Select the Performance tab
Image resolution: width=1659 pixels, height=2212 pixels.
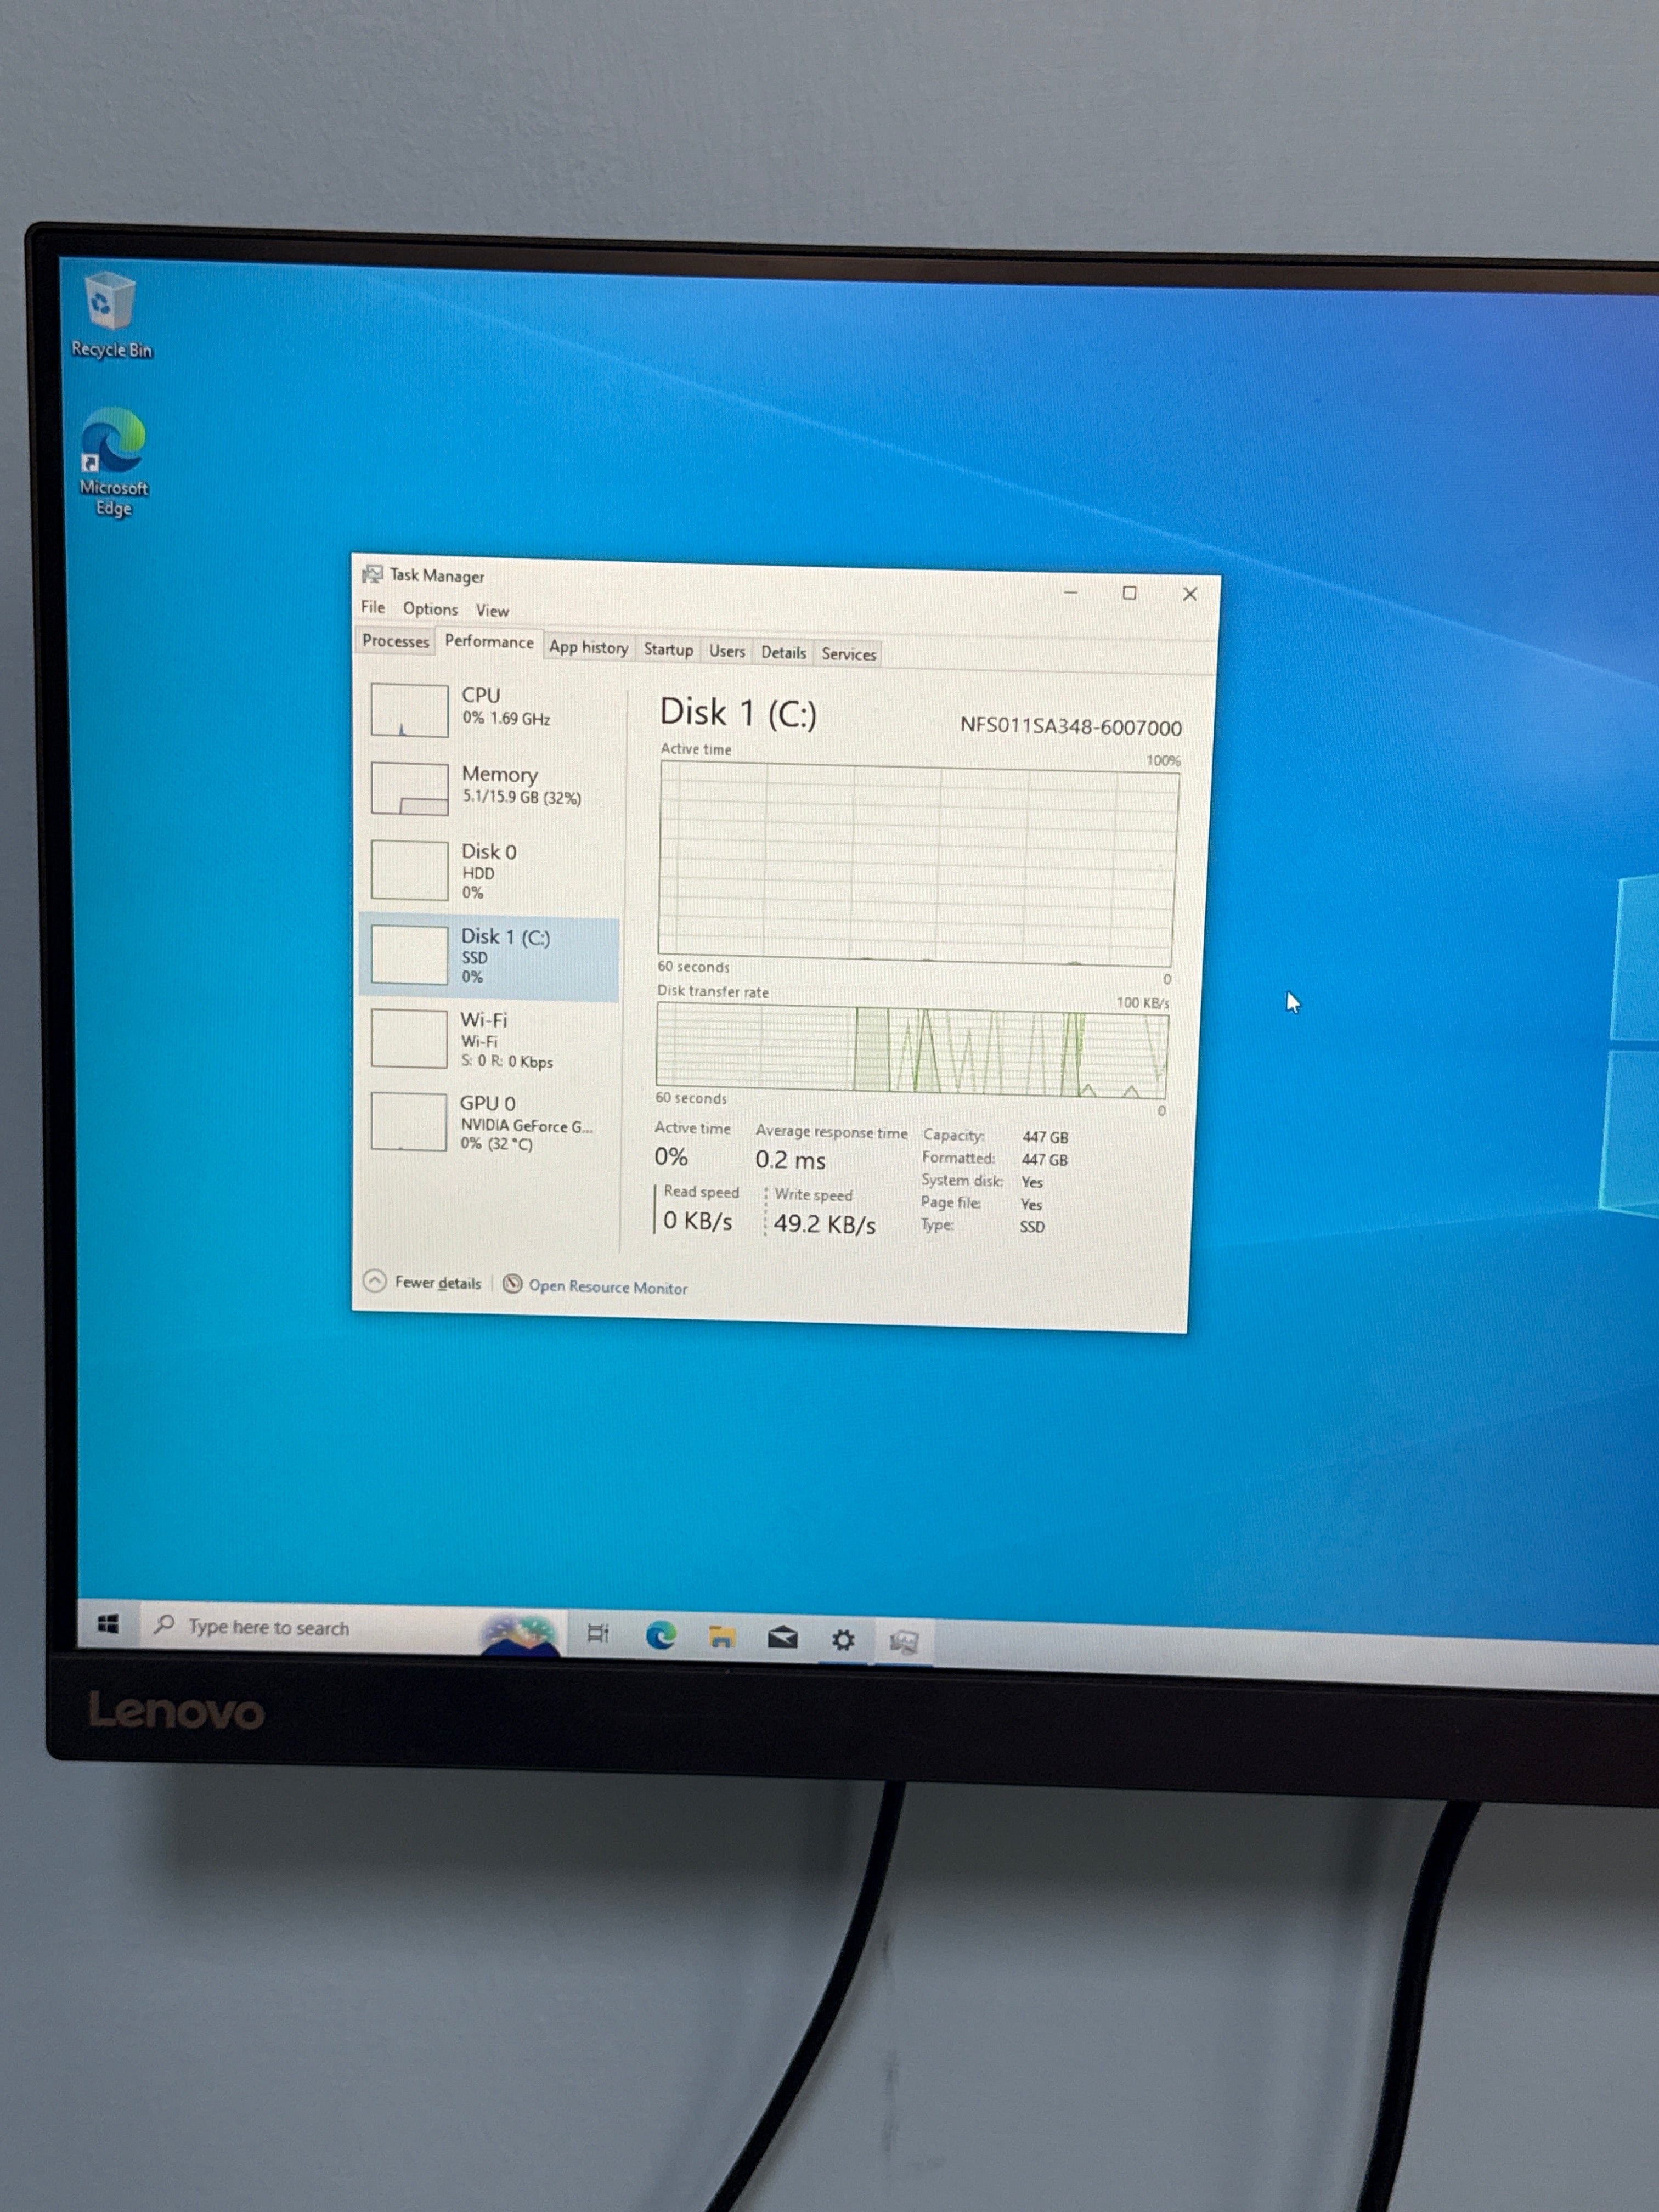click(489, 642)
